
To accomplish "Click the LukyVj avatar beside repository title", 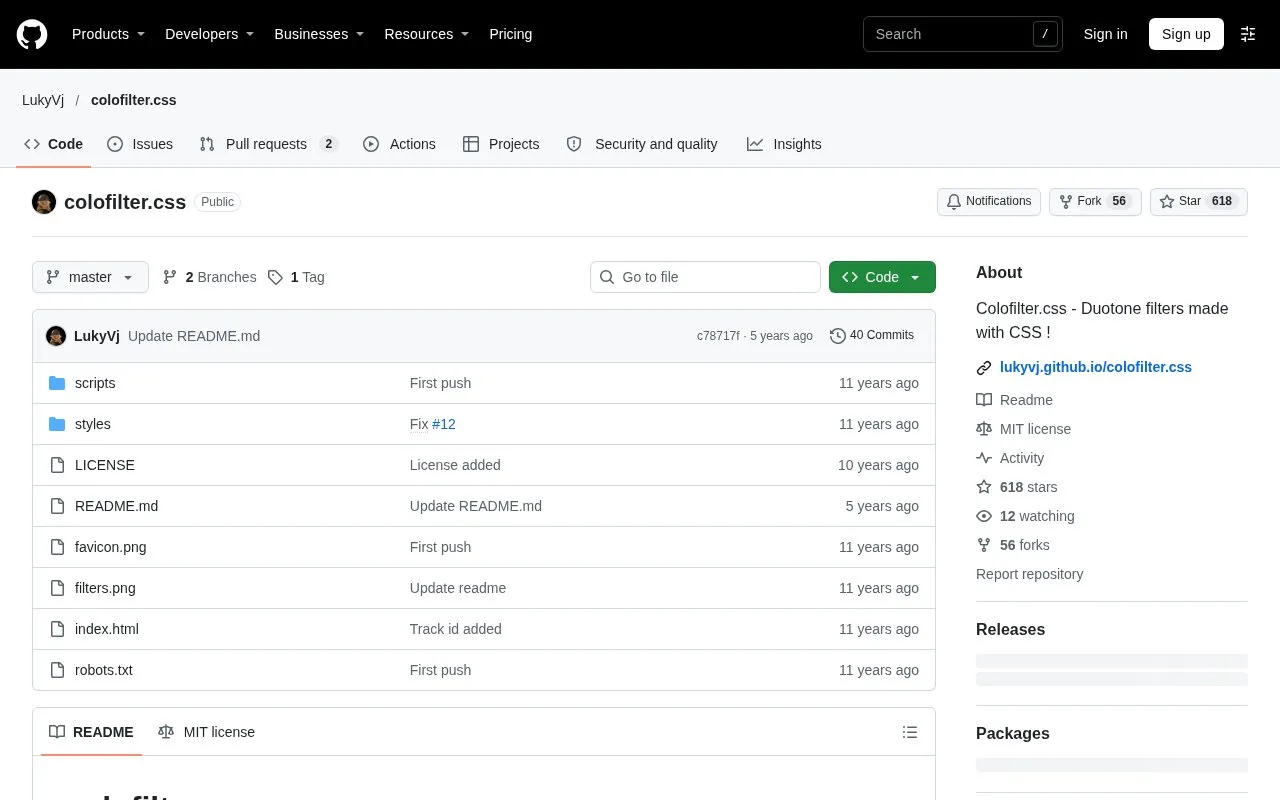I will click(44, 202).
